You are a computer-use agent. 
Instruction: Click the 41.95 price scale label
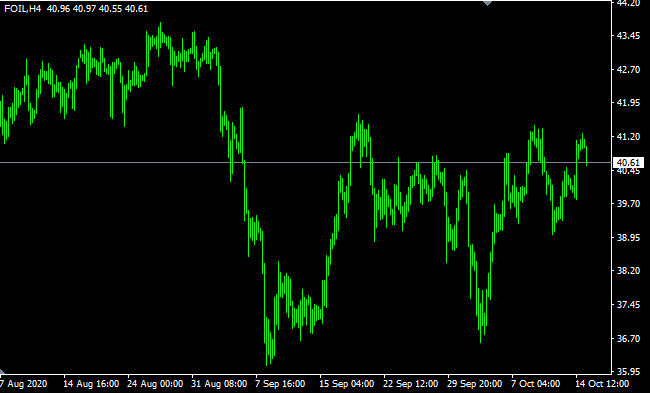pos(628,103)
